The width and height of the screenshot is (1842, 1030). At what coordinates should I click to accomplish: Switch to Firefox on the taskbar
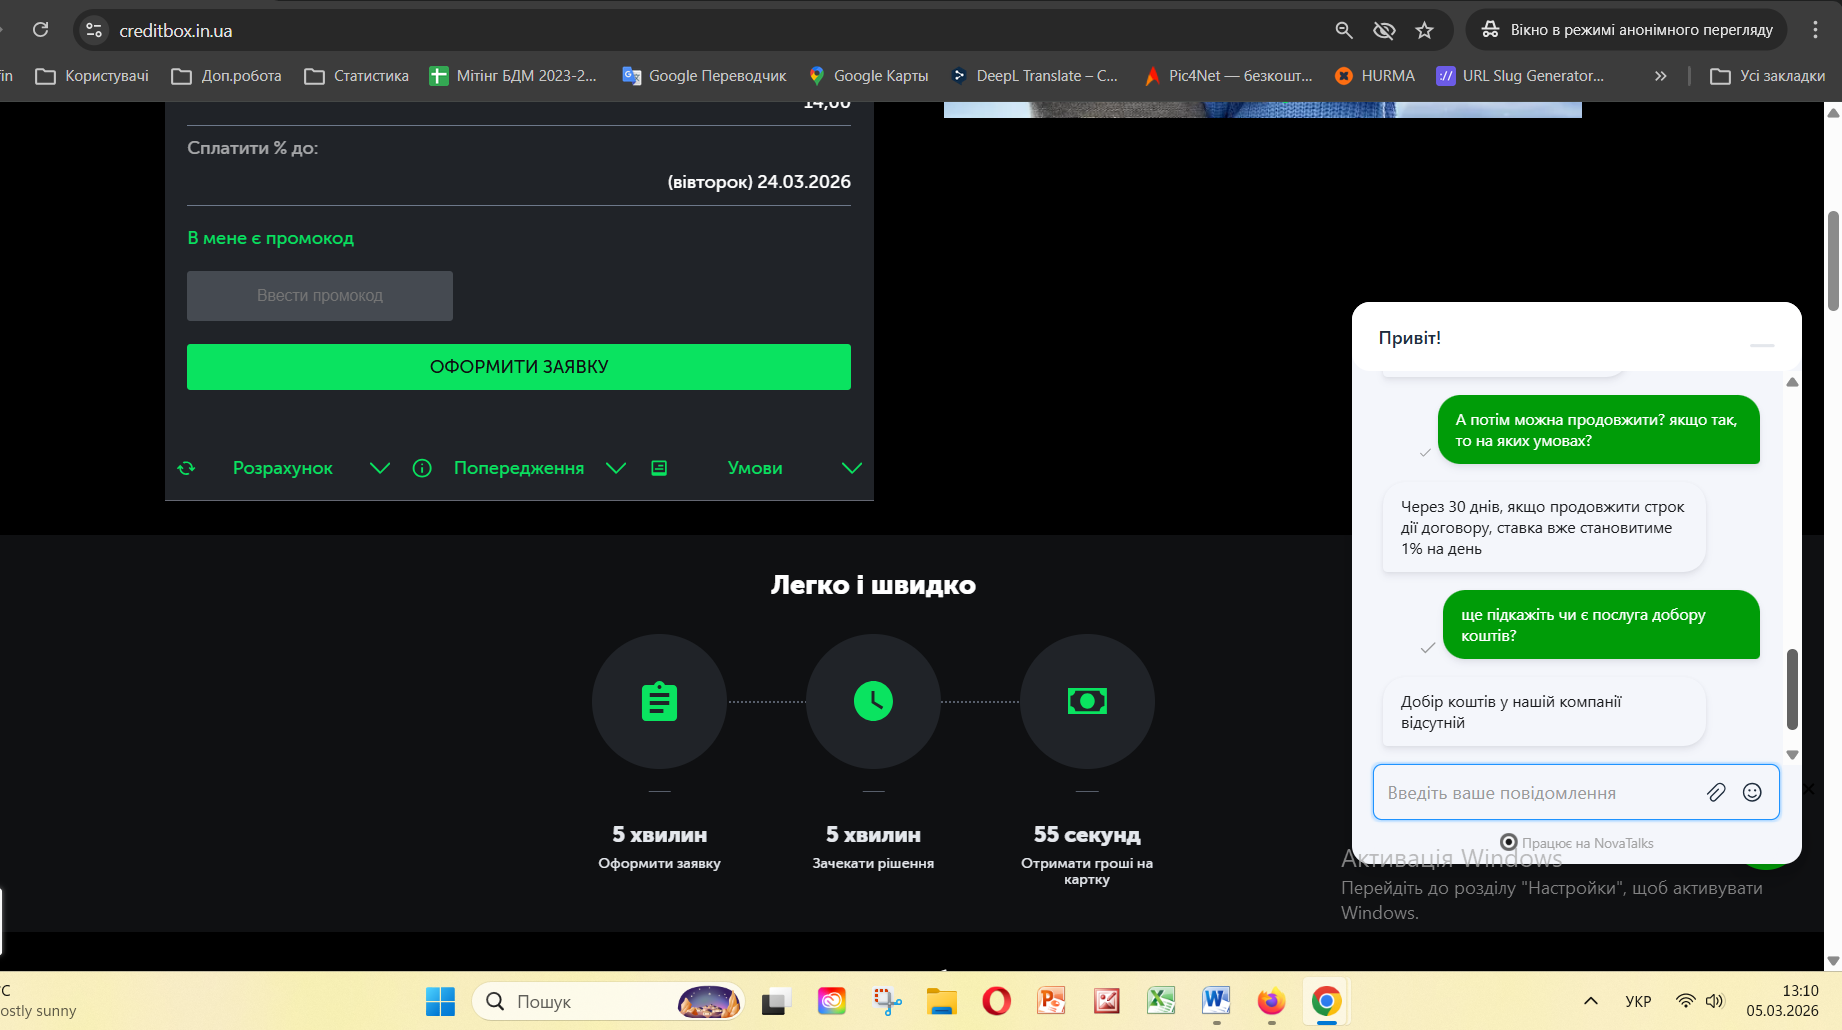pos(1272,1001)
